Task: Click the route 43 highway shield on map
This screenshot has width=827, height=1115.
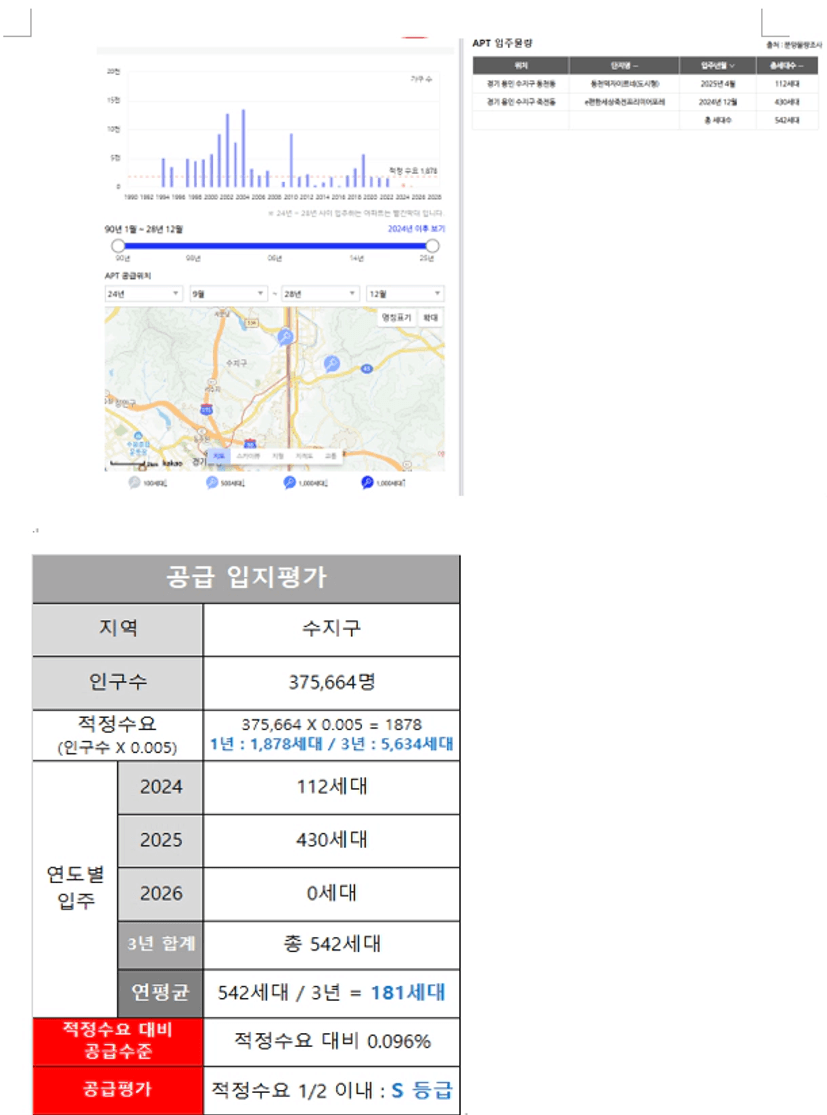Action: tap(366, 368)
